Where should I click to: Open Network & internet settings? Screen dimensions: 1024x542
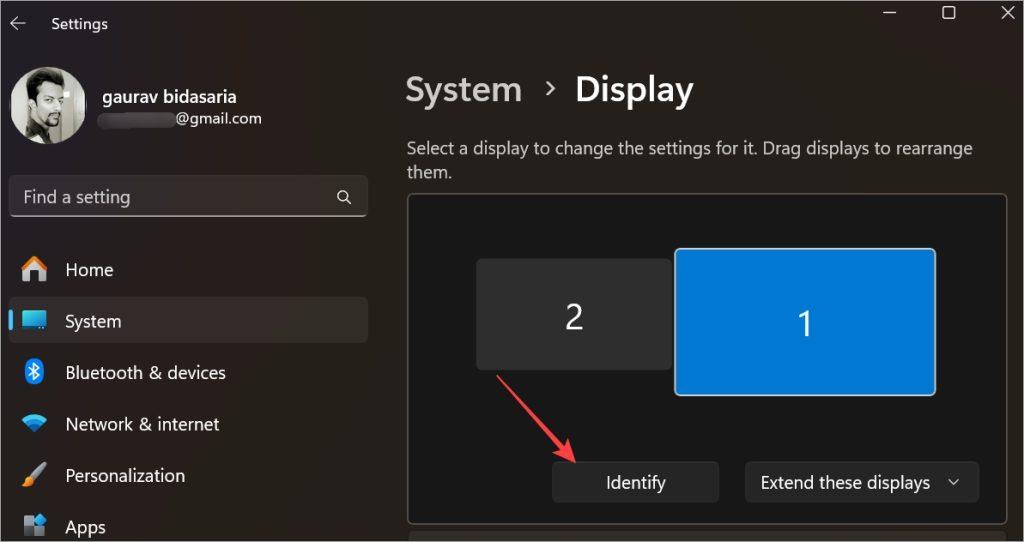[x=188, y=424]
